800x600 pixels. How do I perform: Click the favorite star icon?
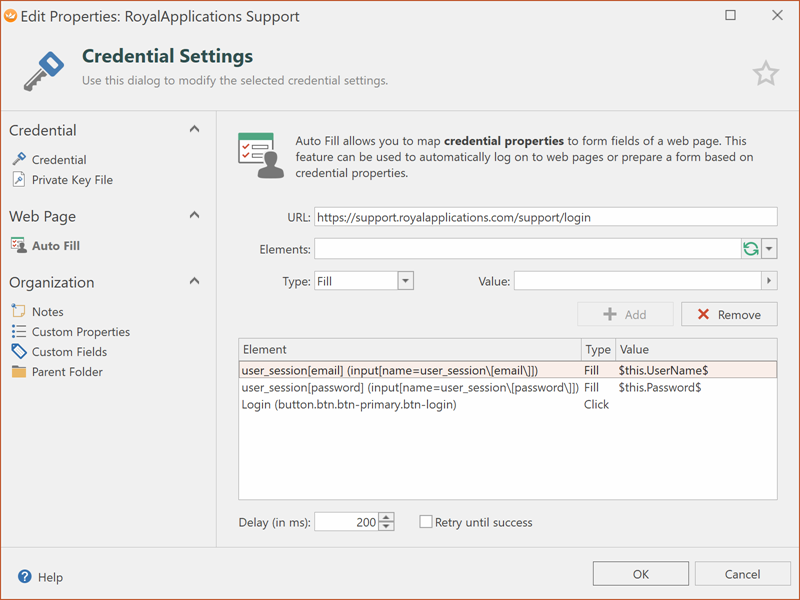click(765, 73)
